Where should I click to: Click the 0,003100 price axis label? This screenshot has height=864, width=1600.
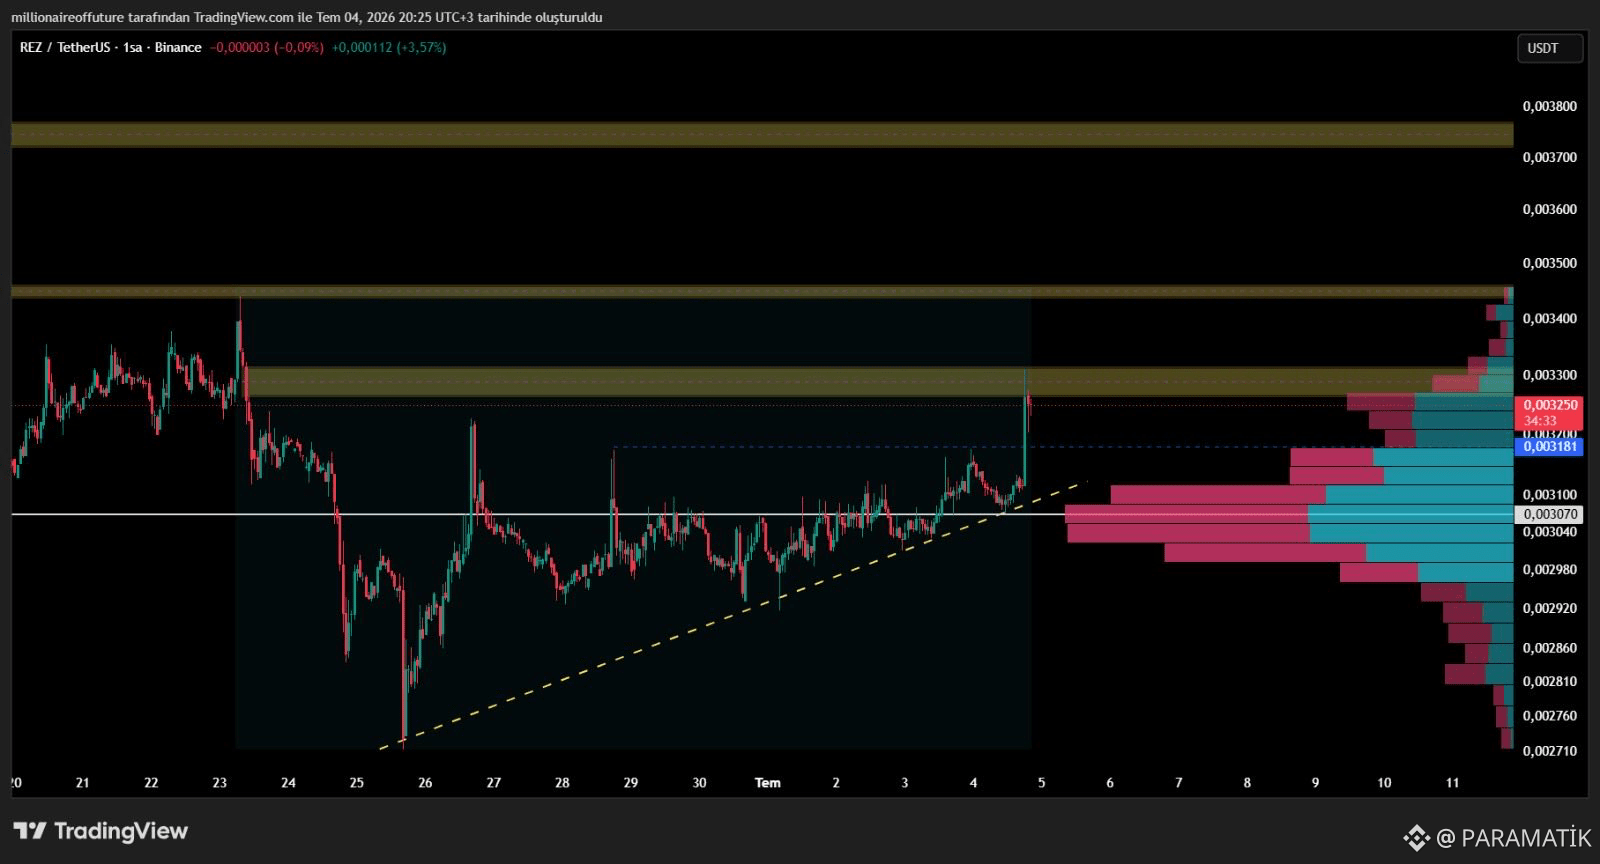(x=1549, y=495)
